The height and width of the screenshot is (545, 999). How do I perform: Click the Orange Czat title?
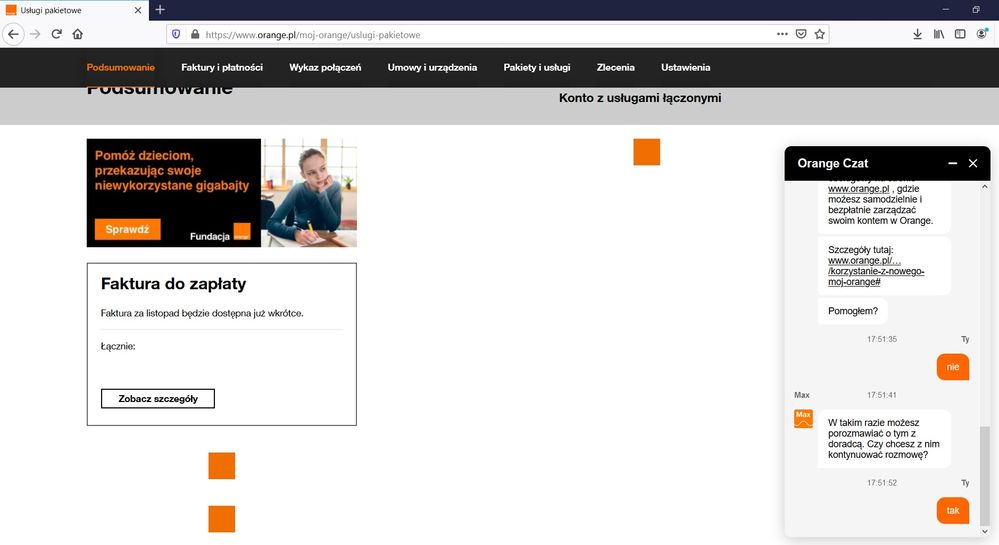pyautogui.click(x=833, y=163)
